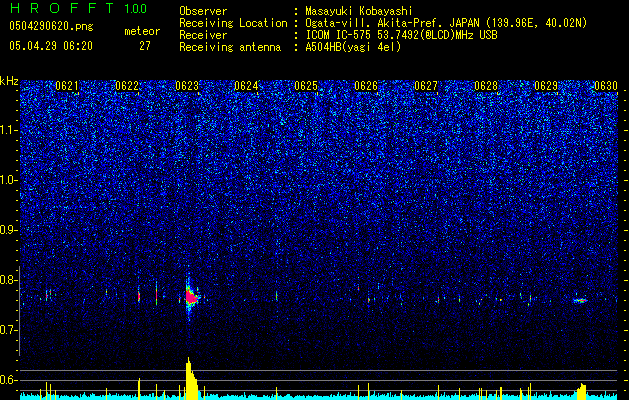The width and height of the screenshot is (629, 400).
Task: Click the tallest yellow power peak near 0623
Action: point(191,378)
